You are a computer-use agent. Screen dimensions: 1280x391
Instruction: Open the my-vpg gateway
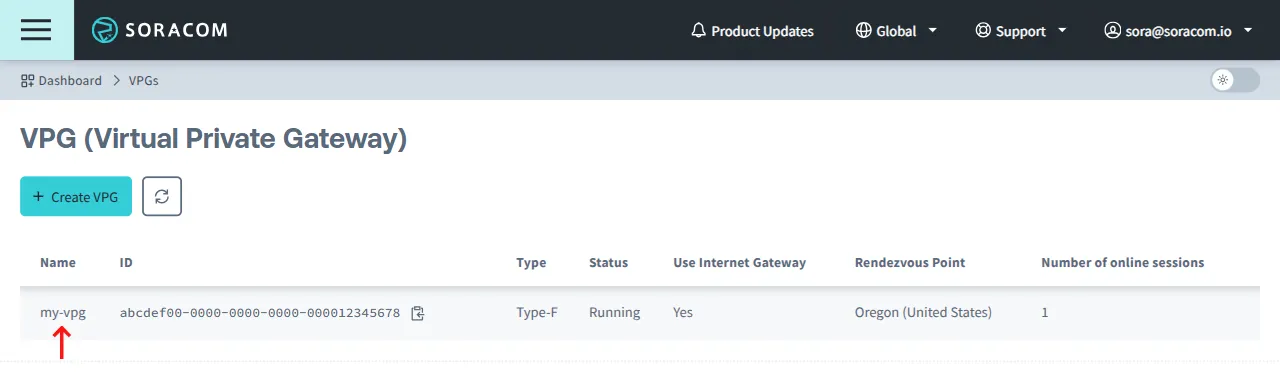pyautogui.click(x=63, y=312)
